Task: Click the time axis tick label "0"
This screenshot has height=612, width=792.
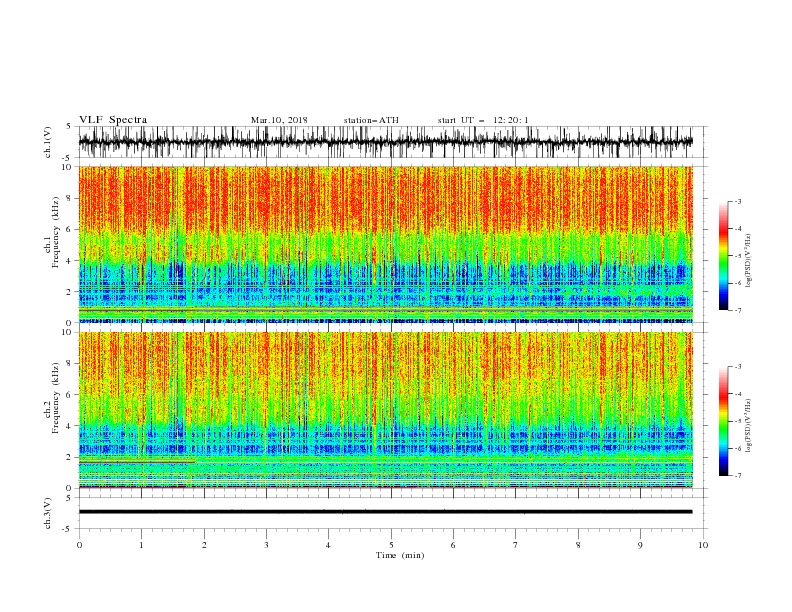Action: click(79, 545)
